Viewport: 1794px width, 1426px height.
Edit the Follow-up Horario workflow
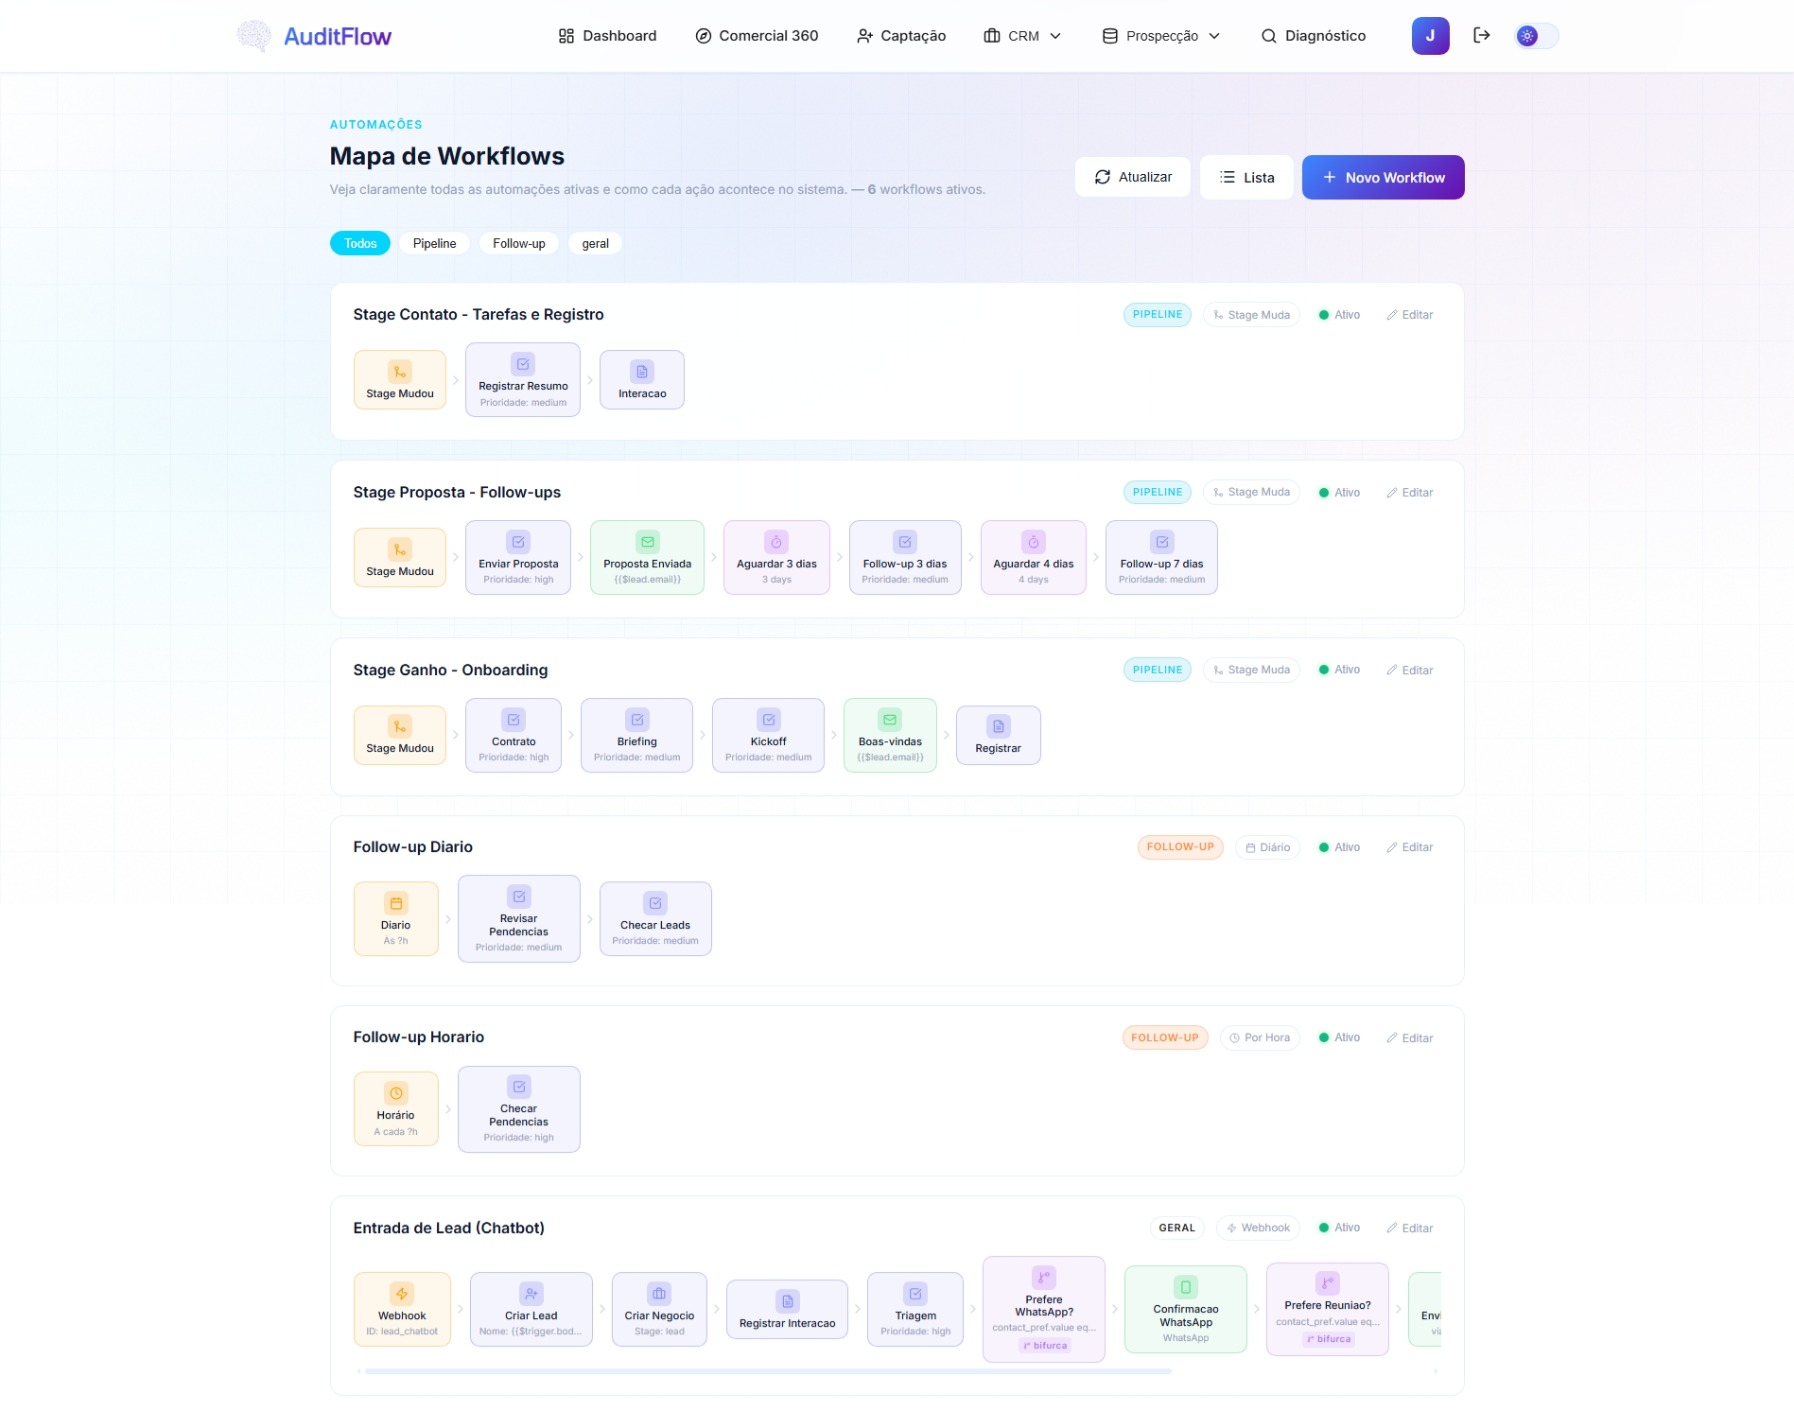point(1410,1038)
